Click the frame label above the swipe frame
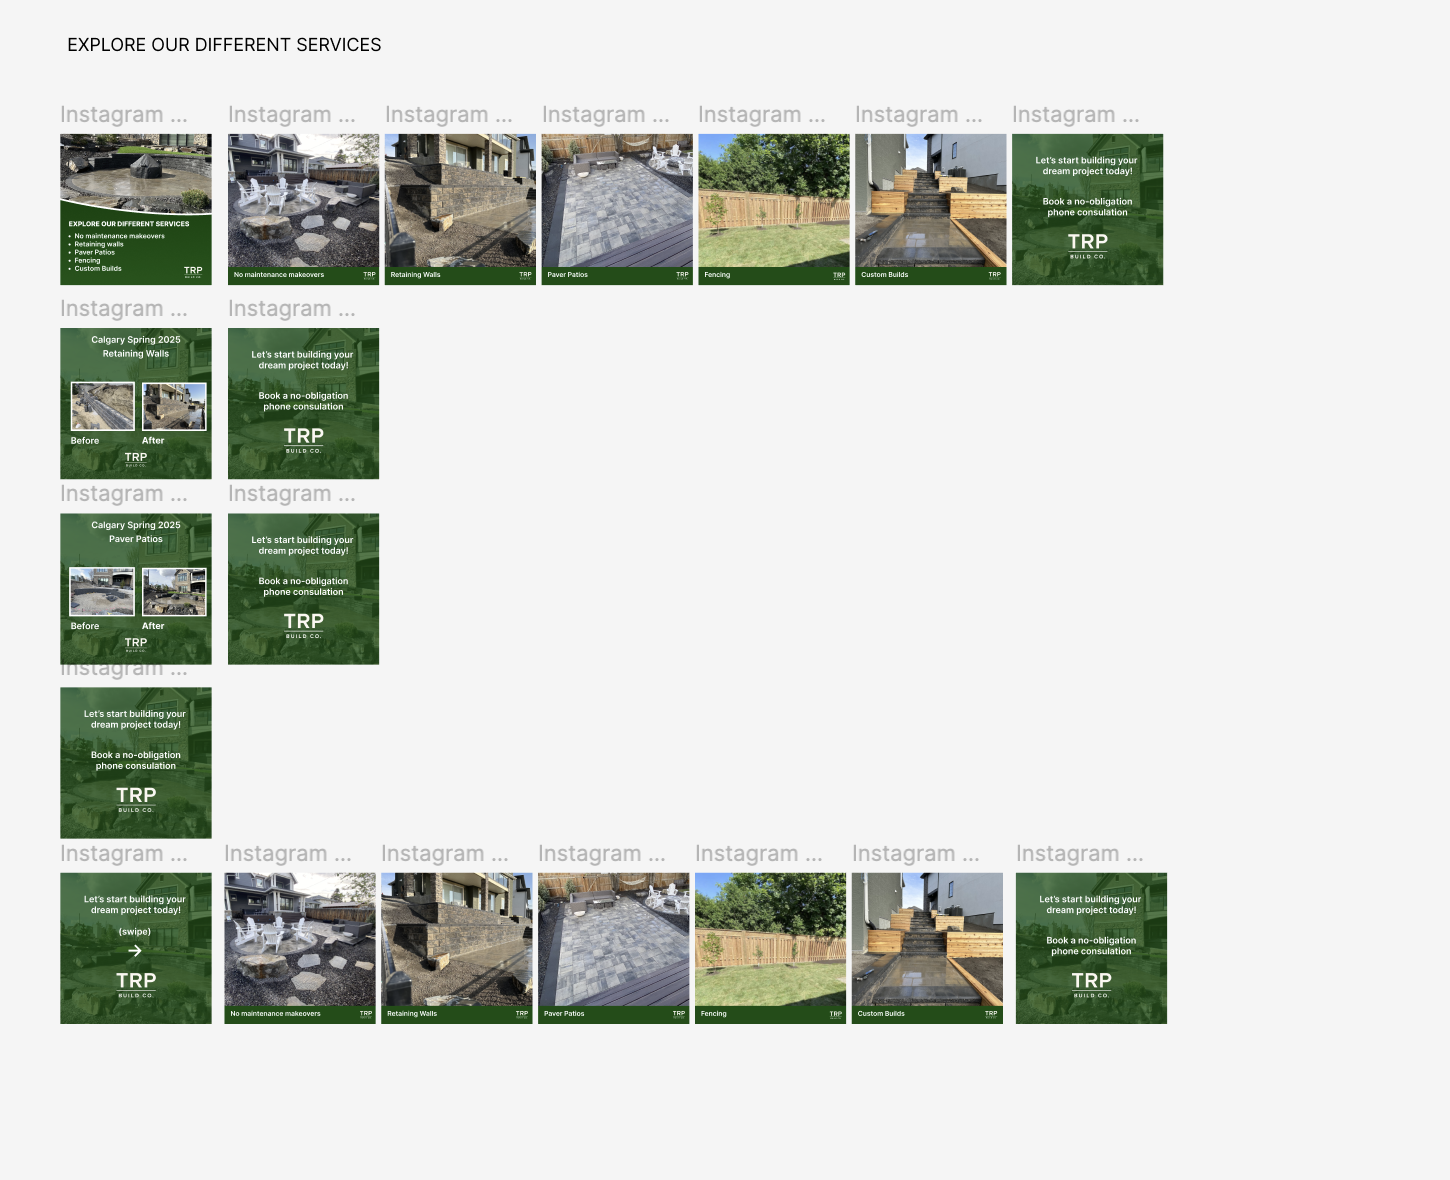 pos(123,854)
